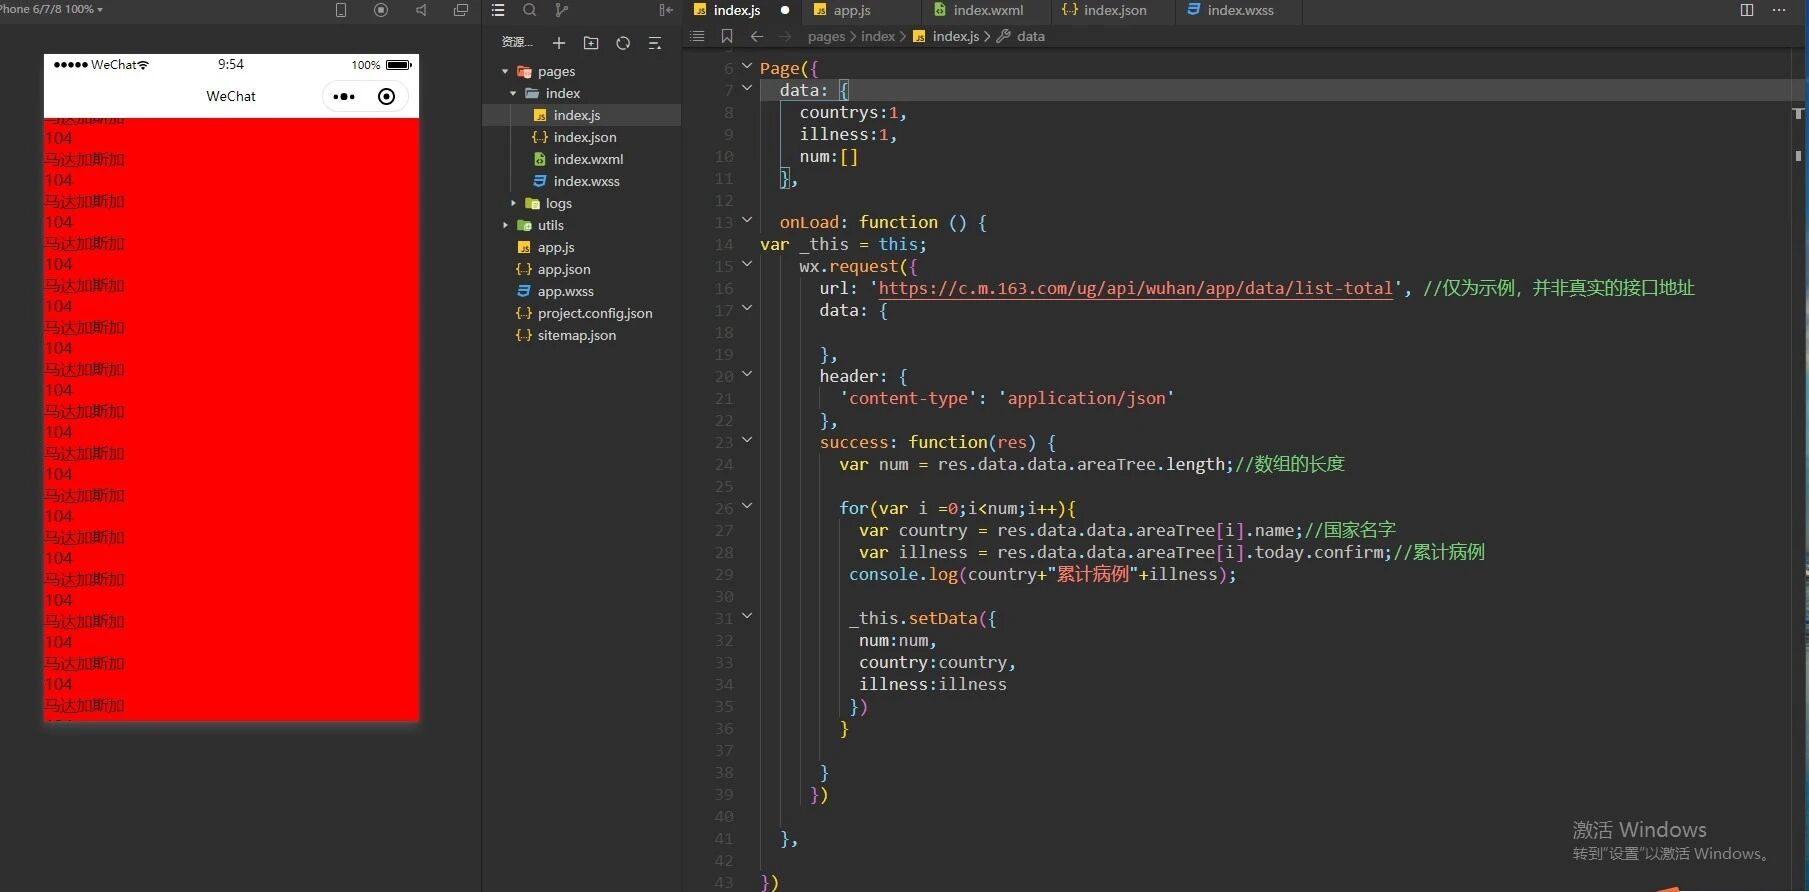
Task: Open index.wxml in the file tree
Action: click(588, 159)
